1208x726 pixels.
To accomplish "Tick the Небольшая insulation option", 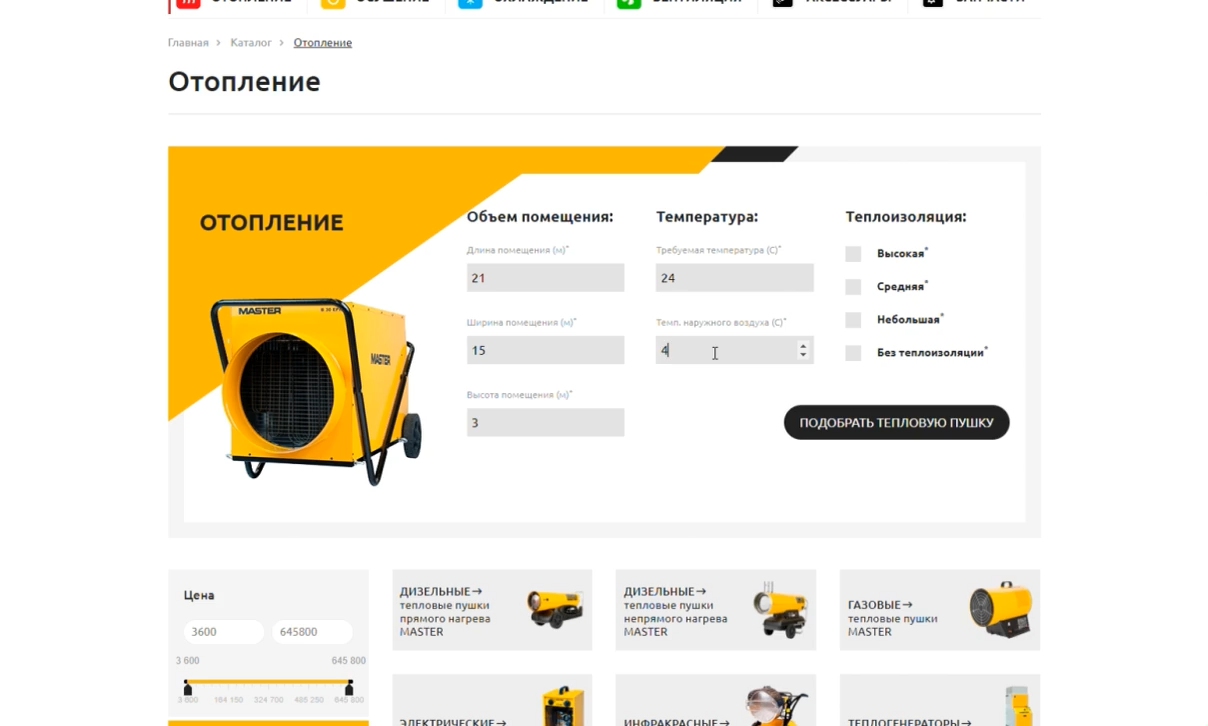I will [853, 320].
